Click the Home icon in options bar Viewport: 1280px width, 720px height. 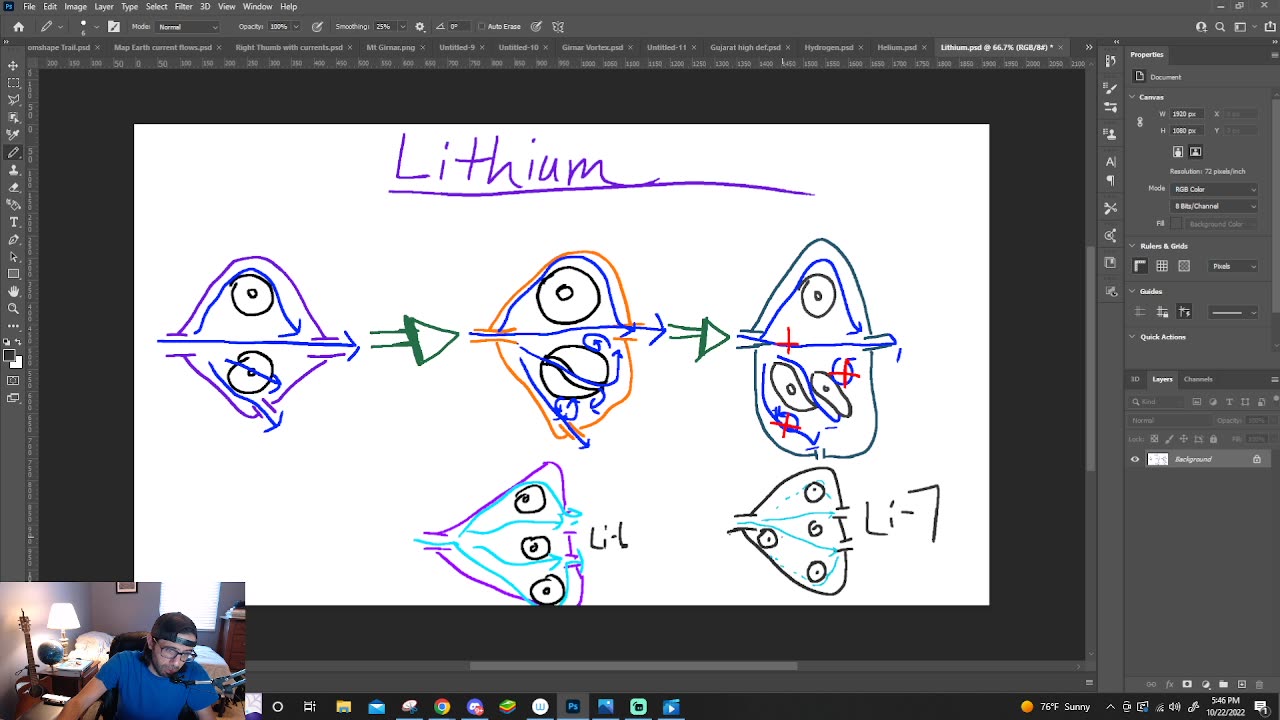18,27
